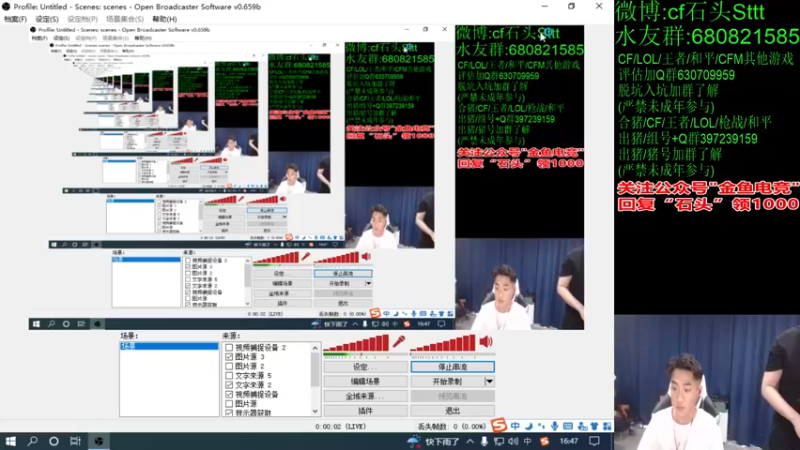Click the 快下雨了 weather text
This screenshot has height=450, width=800.
click(442, 442)
